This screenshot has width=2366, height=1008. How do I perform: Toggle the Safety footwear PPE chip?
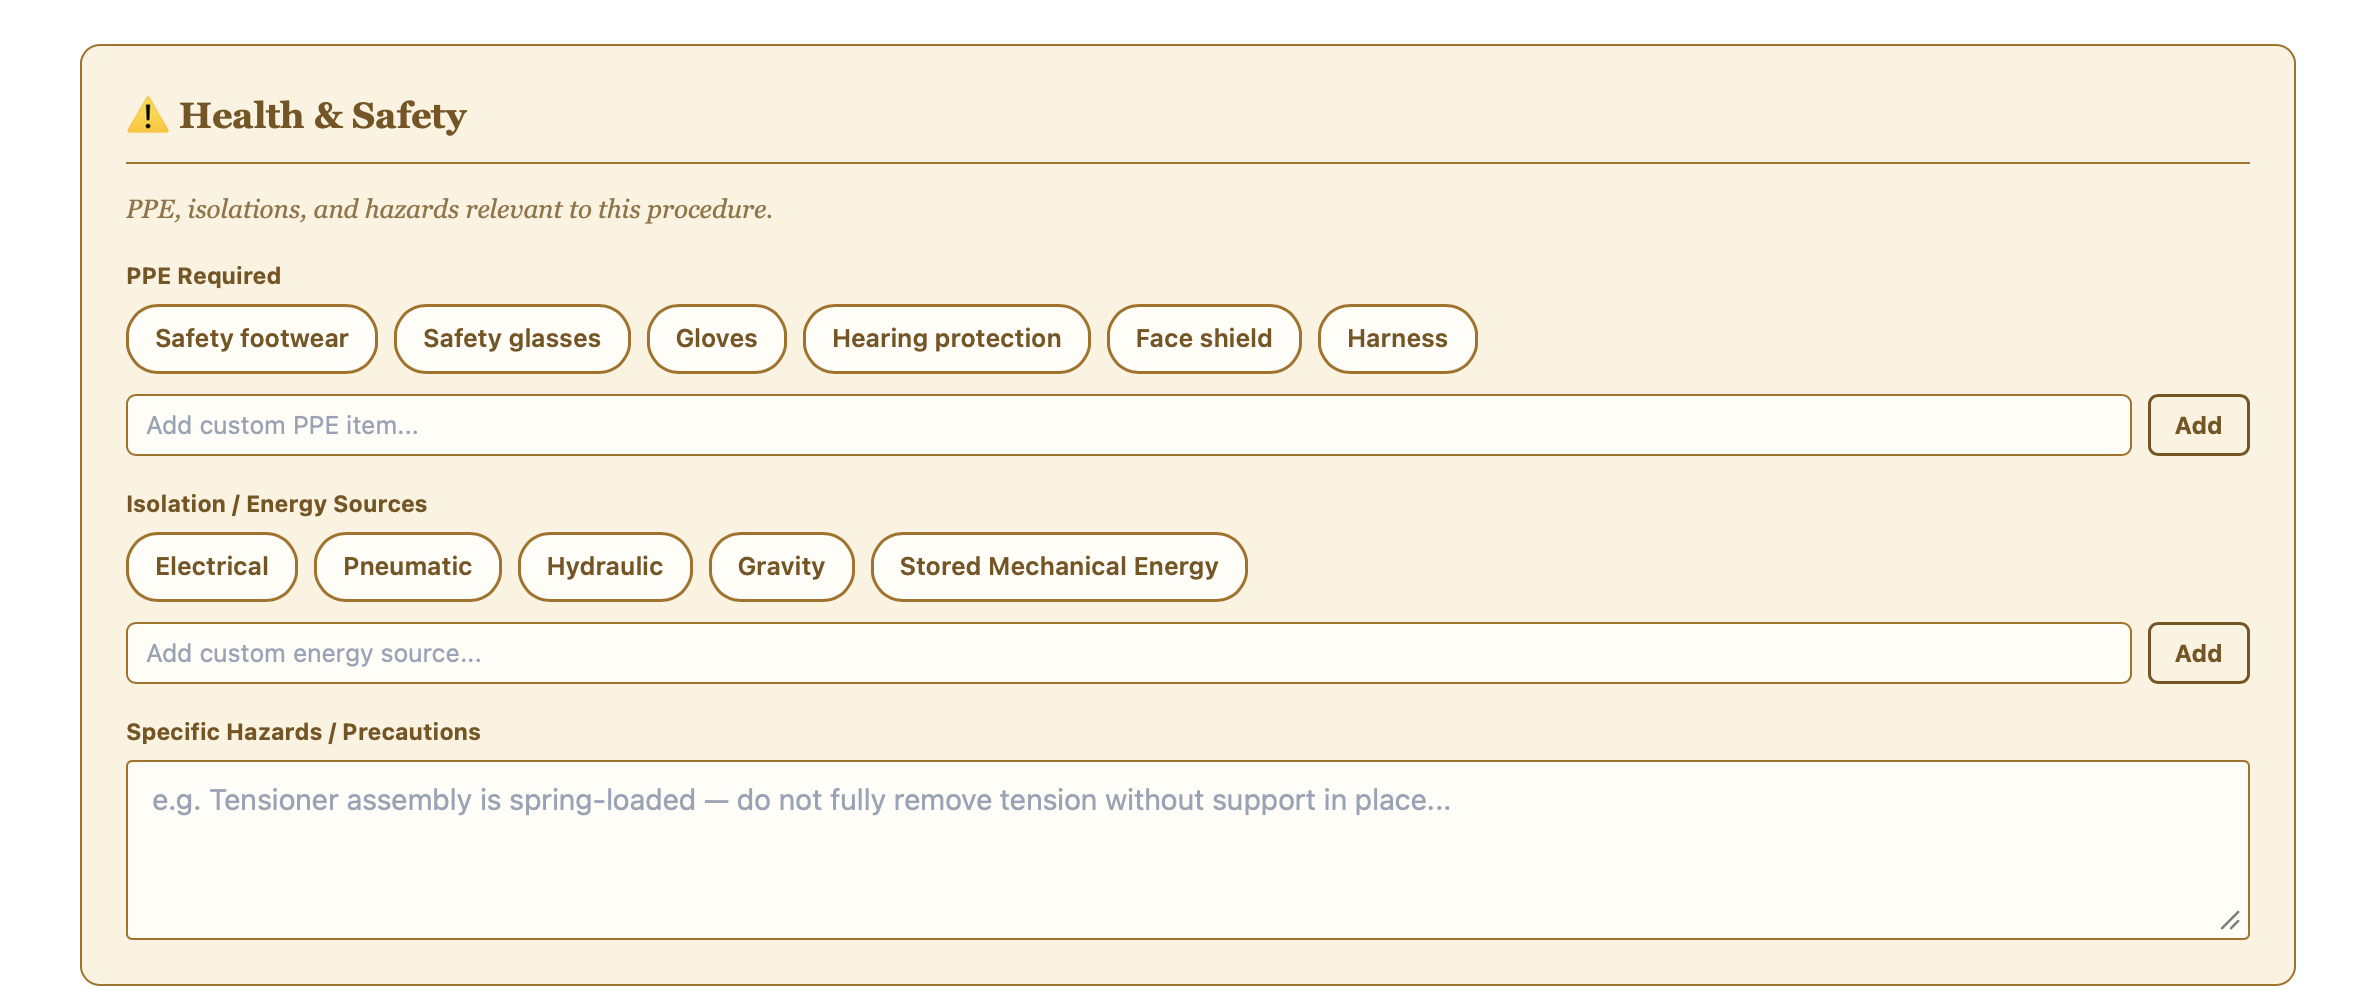pos(252,339)
